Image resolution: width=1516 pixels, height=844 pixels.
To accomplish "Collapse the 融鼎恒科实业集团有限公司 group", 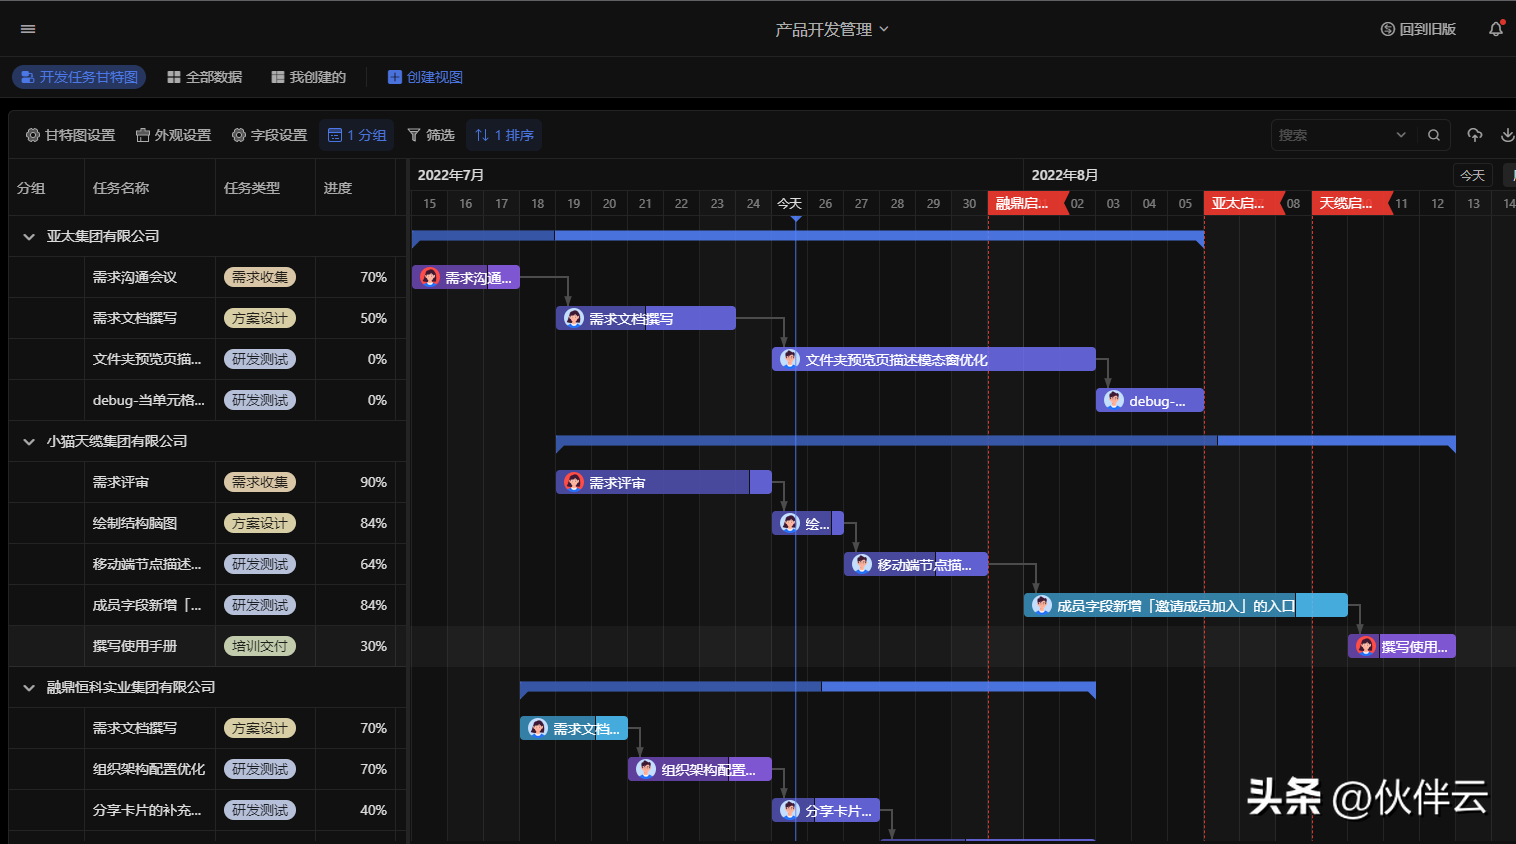I will pos(29,688).
